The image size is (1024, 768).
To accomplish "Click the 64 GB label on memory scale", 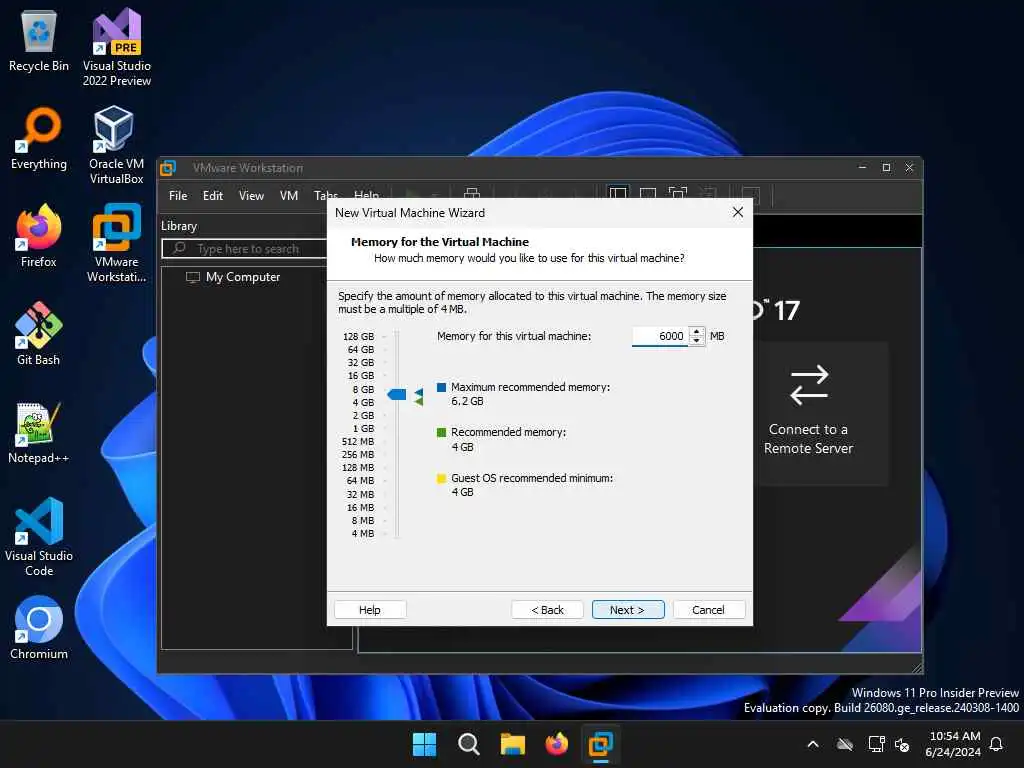I will (360, 349).
